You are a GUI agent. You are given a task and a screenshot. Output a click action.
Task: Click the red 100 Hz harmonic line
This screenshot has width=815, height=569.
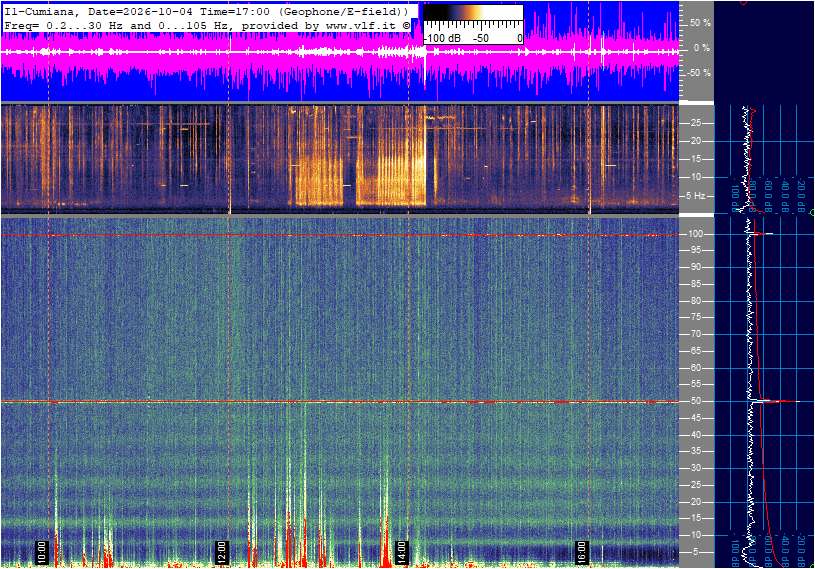340,235
